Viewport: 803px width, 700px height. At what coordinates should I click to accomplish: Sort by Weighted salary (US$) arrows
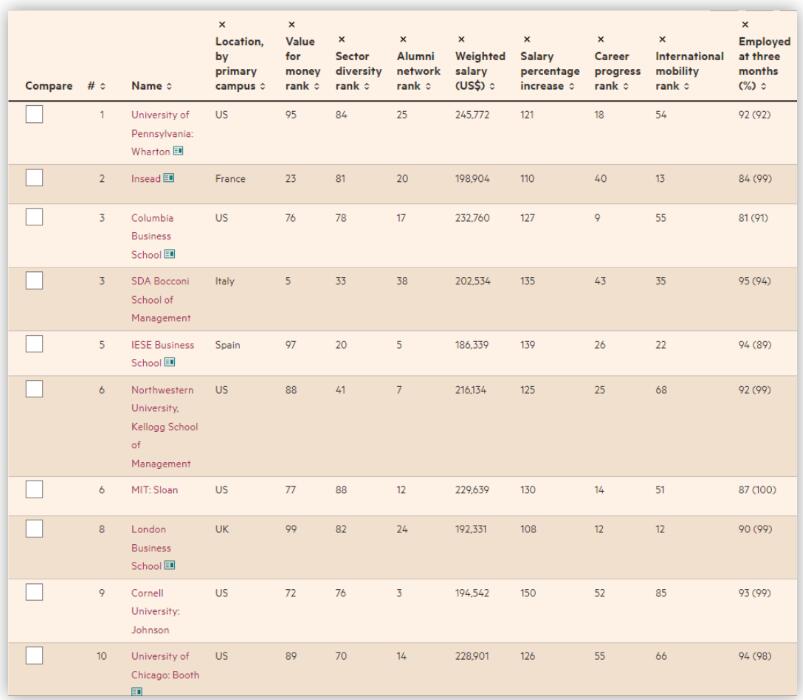point(492,86)
